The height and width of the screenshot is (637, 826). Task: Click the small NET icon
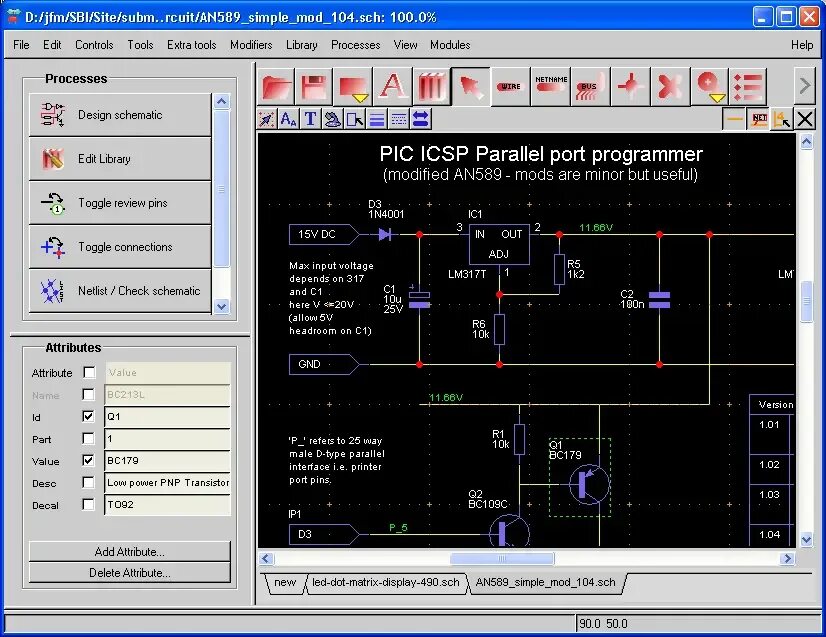click(759, 119)
